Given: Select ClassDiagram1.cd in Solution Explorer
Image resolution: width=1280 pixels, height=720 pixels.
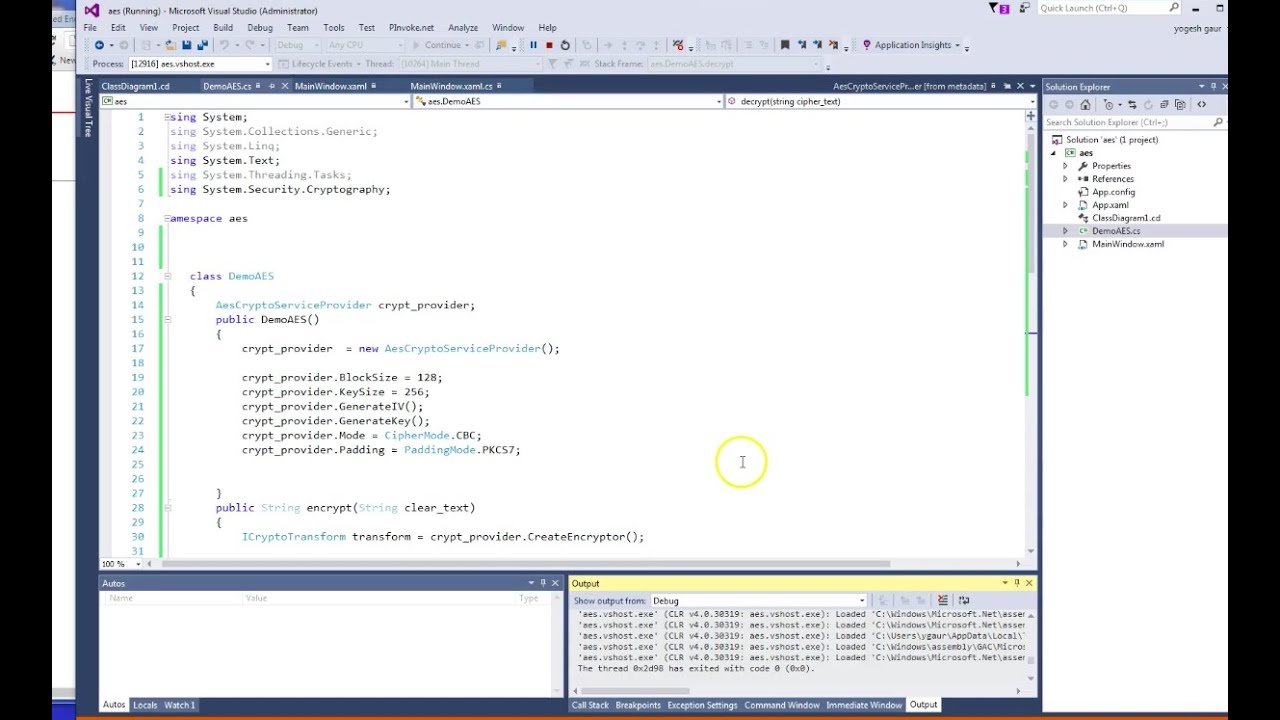Looking at the screenshot, I should point(1126,218).
